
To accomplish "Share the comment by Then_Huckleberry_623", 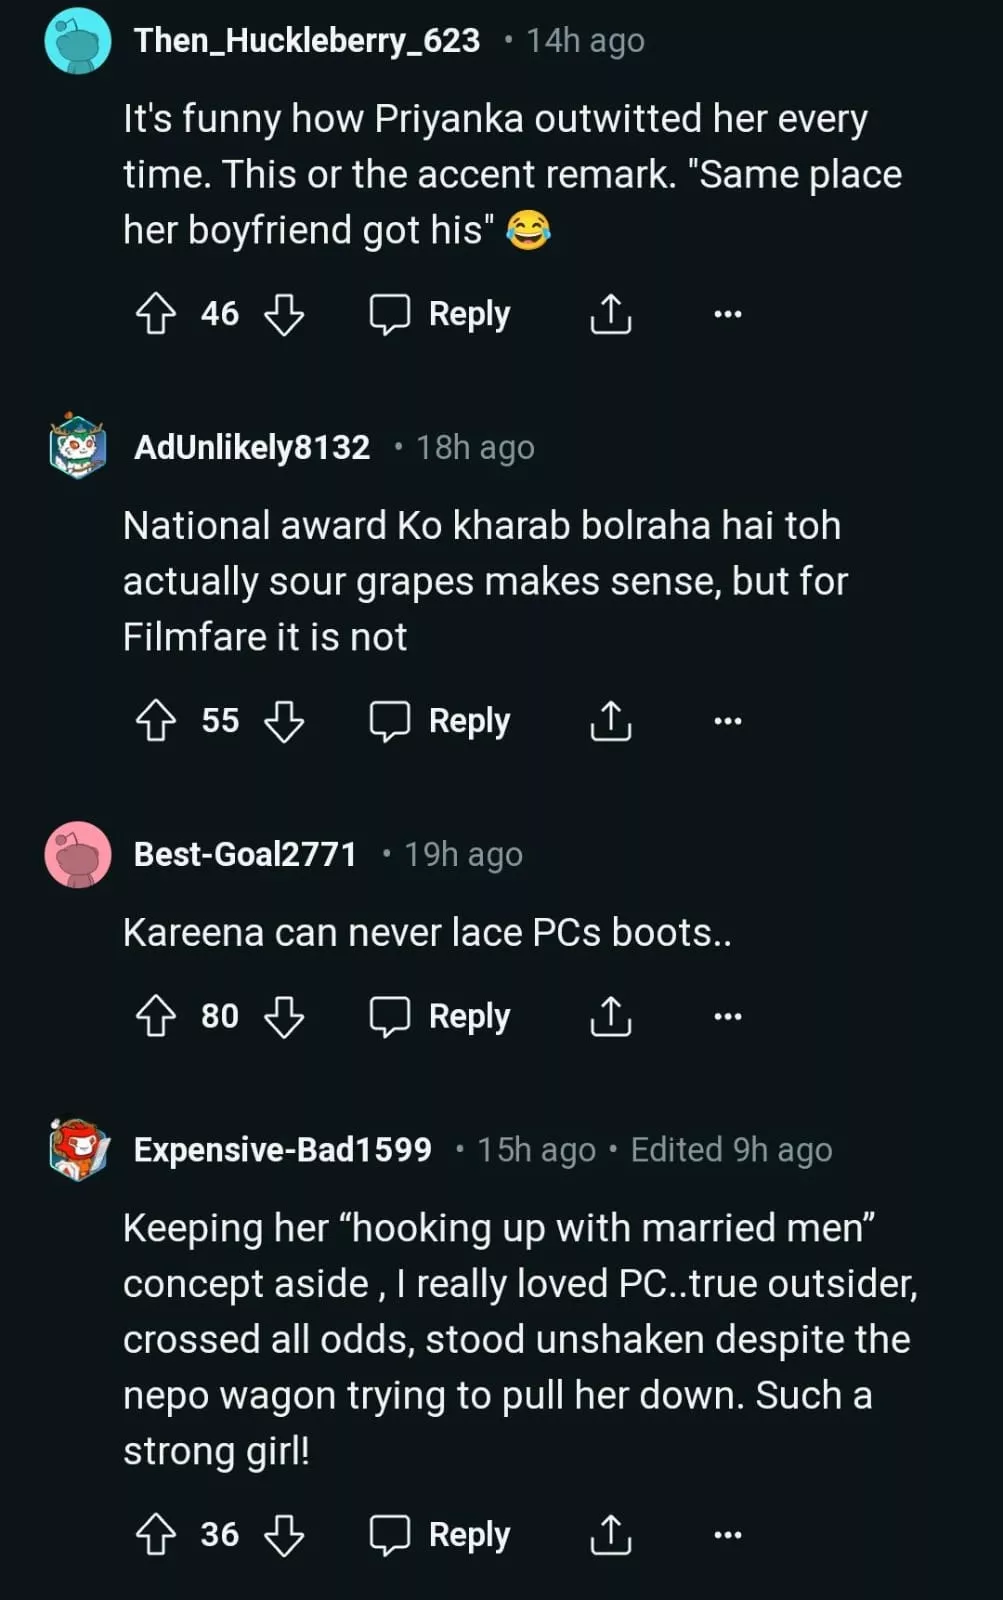I will [x=610, y=314].
